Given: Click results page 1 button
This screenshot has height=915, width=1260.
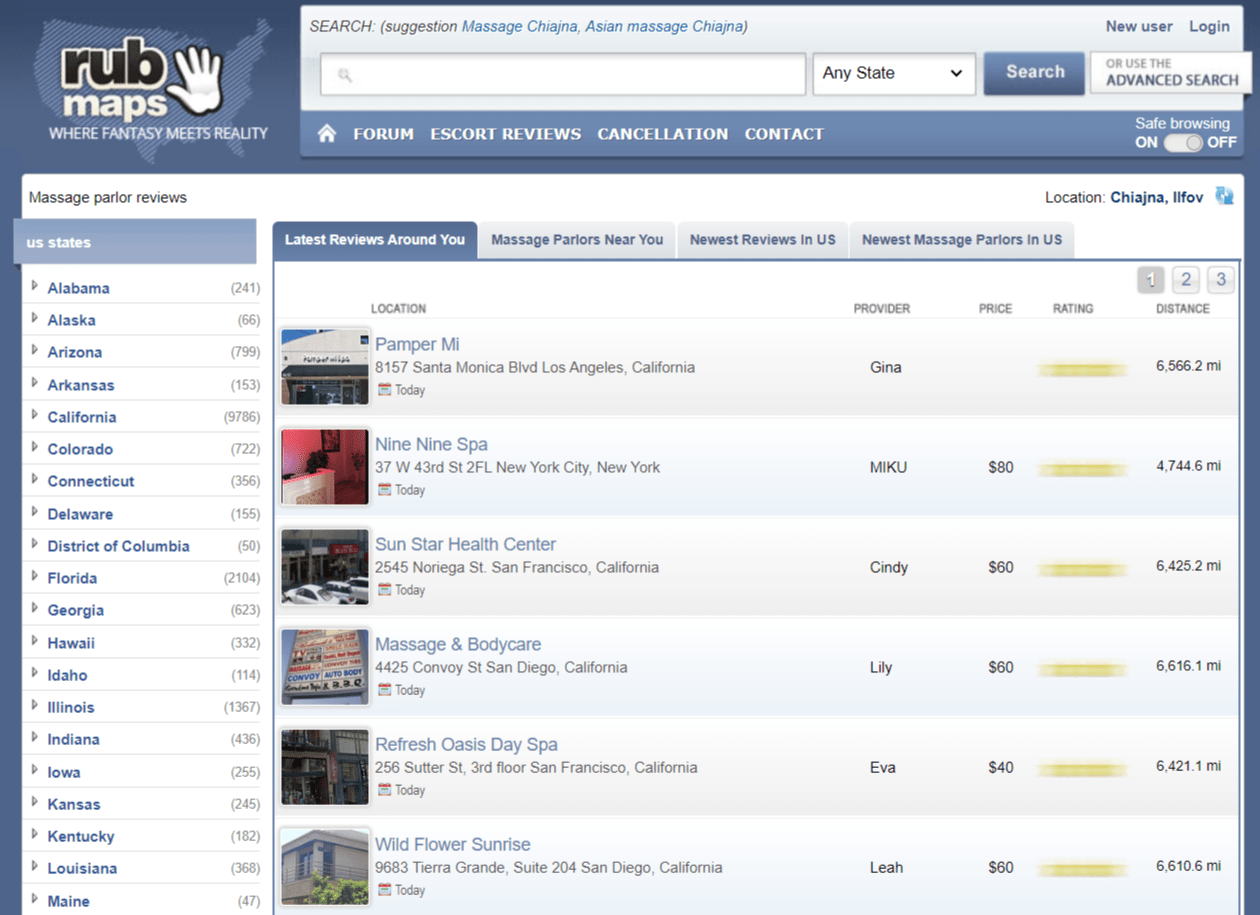Looking at the screenshot, I should tap(1151, 279).
